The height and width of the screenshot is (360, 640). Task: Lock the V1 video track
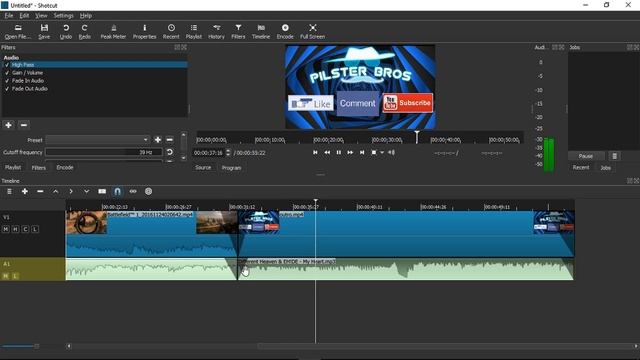click(x=35, y=229)
